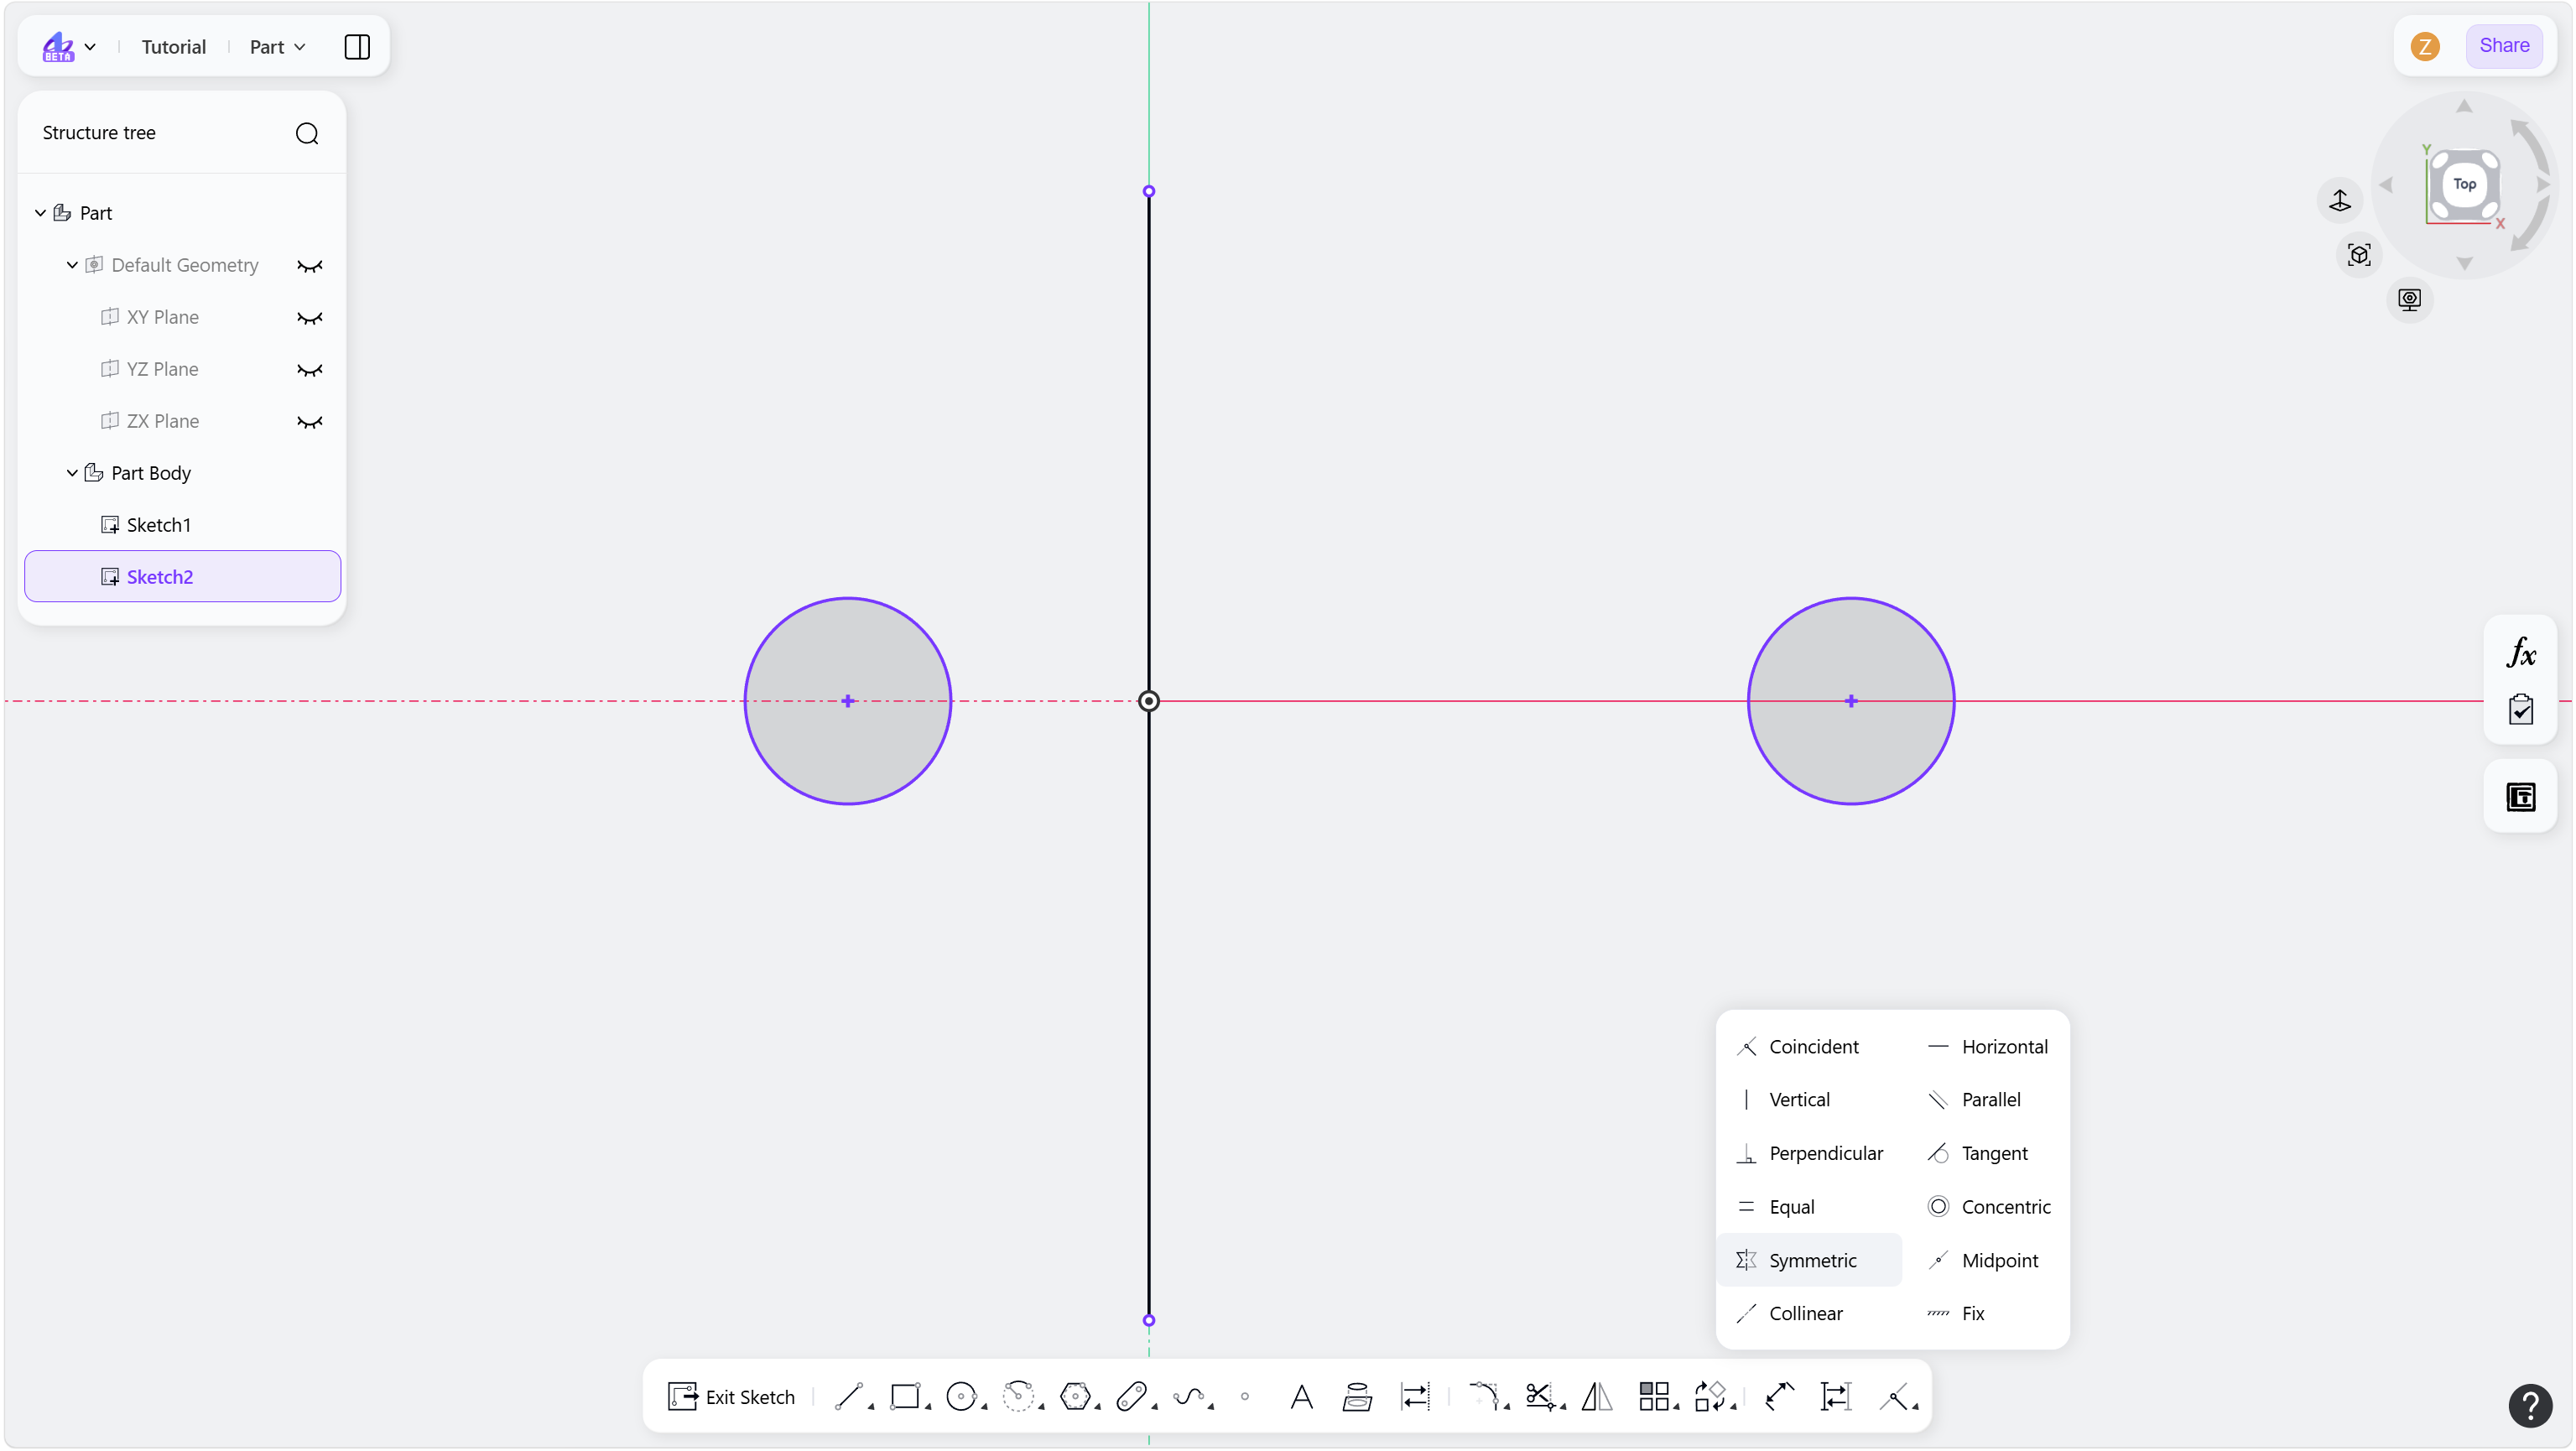Show the XY Plane visibility eye
The image size is (2576, 1451).
click(x=310, y=318)
